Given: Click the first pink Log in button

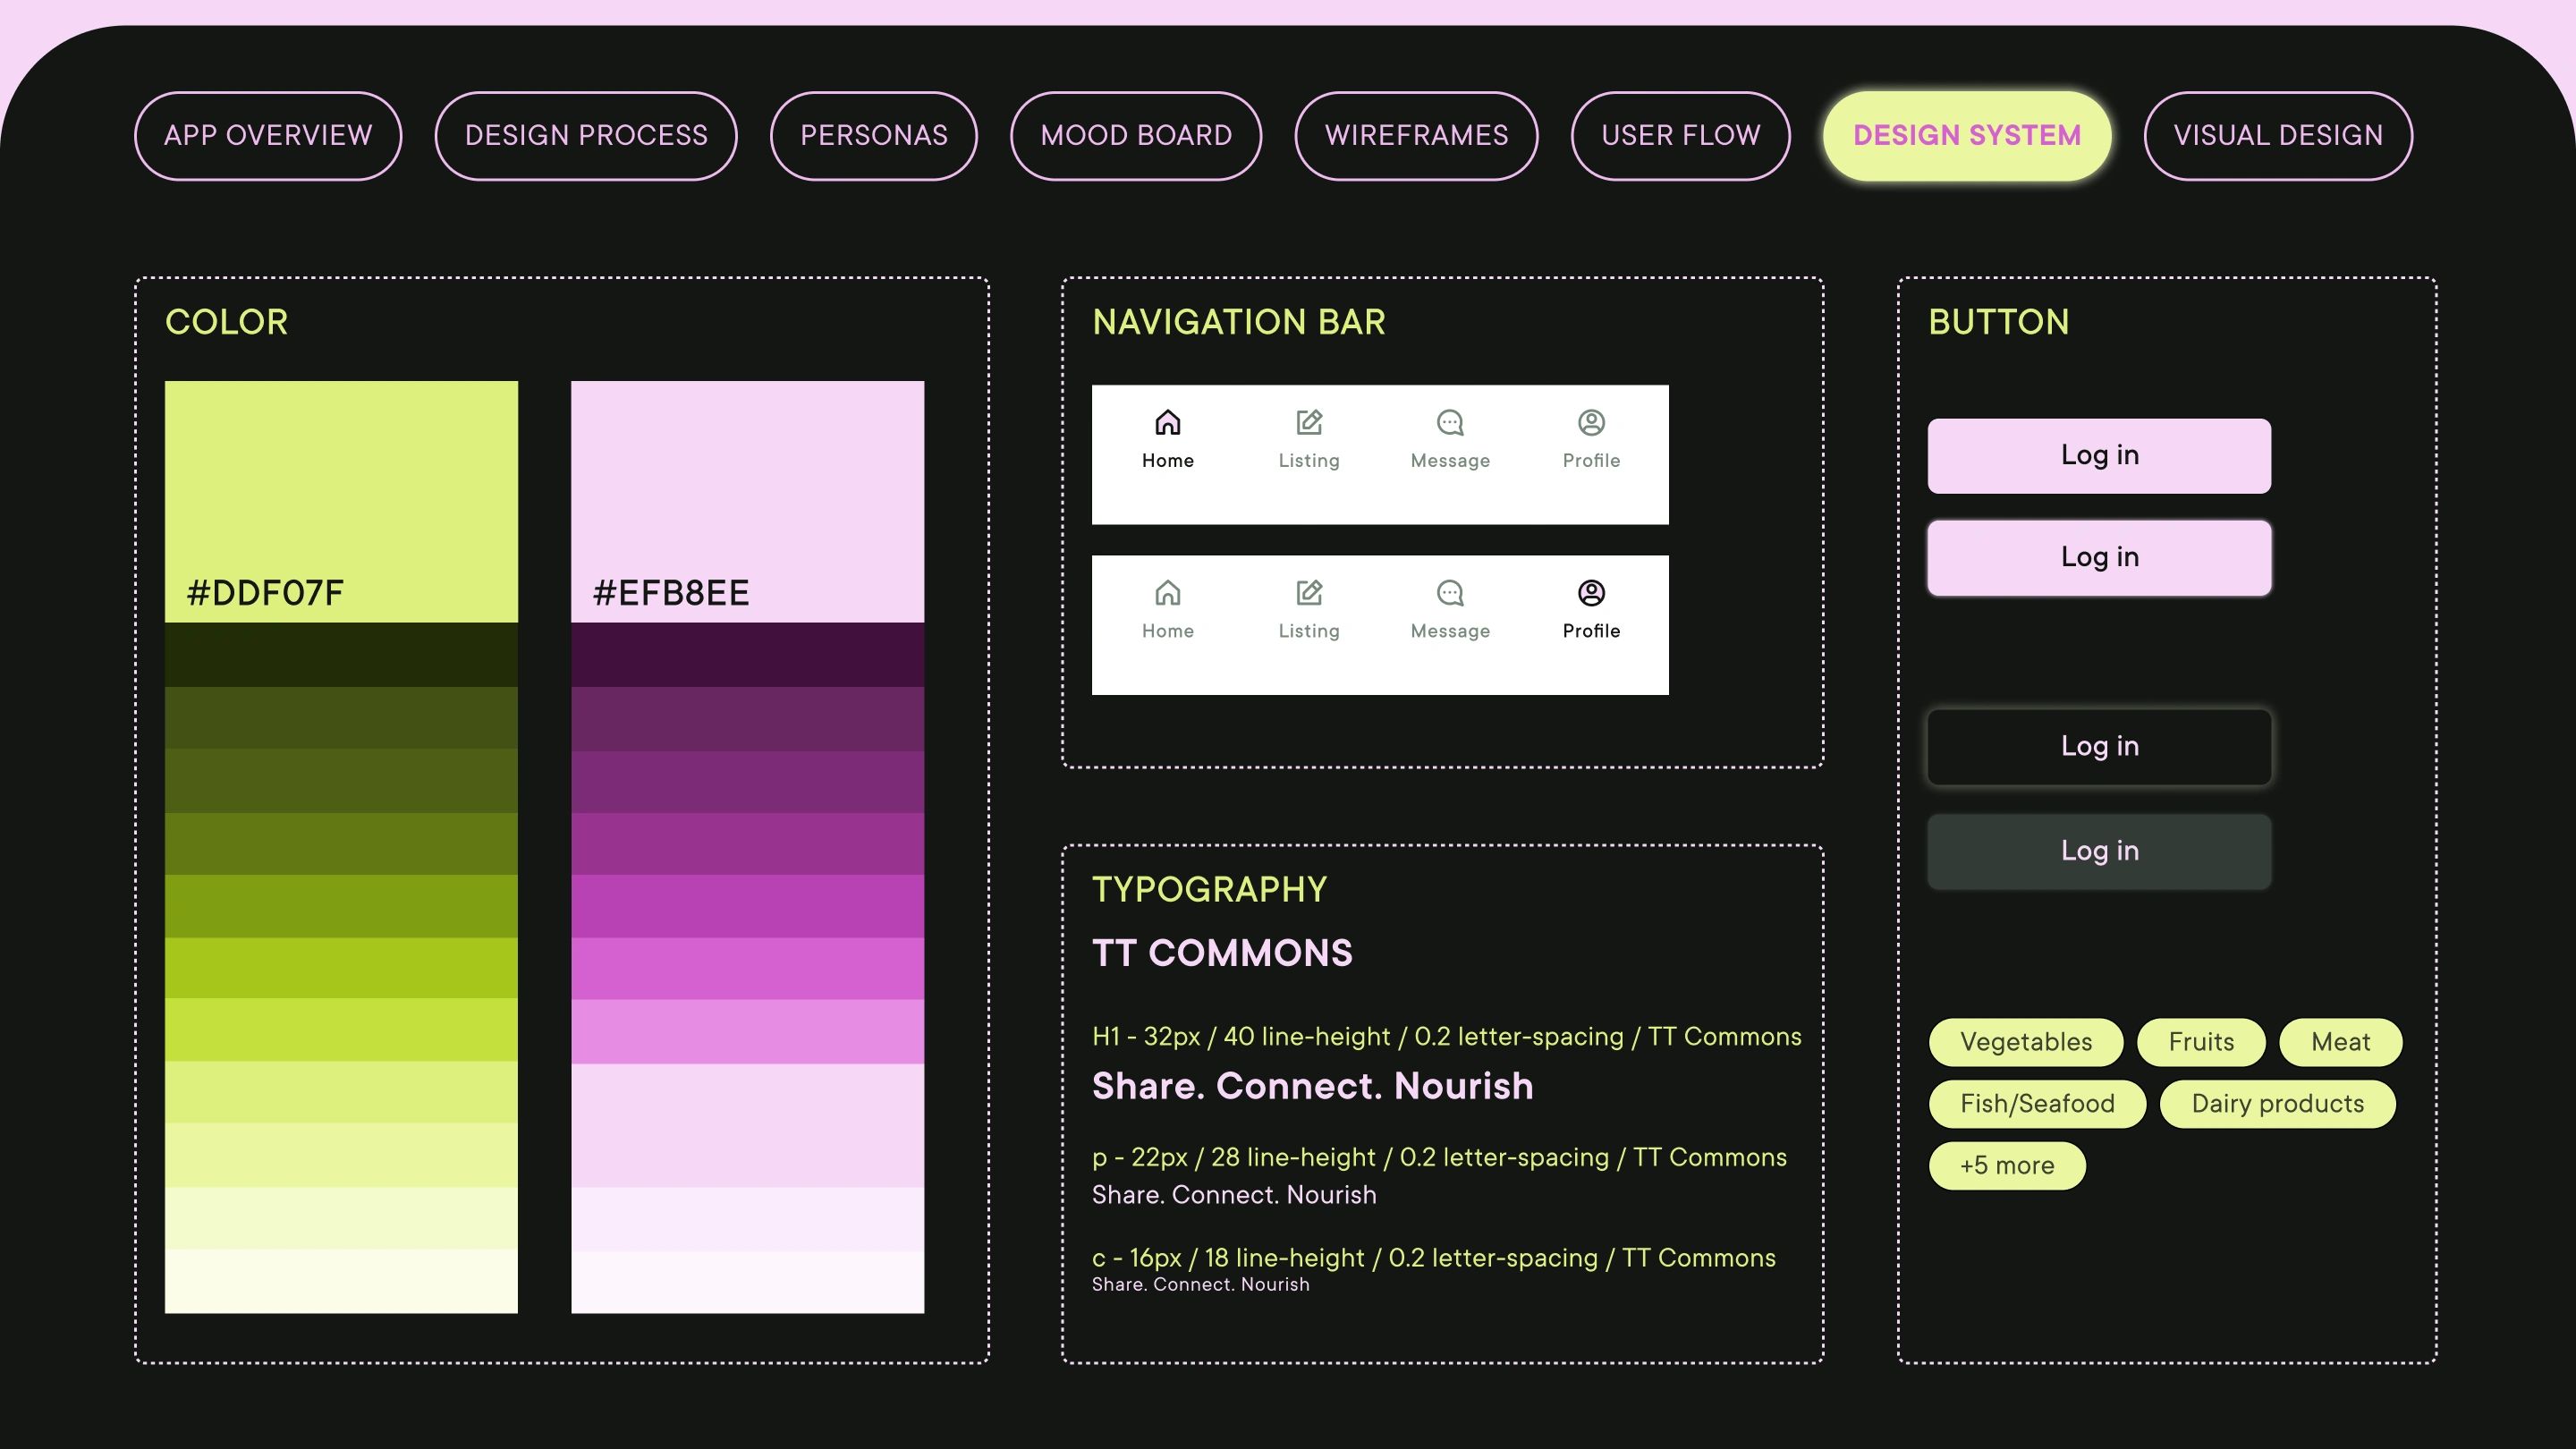Looking at the screenshot, I should pyautogui.click(x=2099, y=456).
